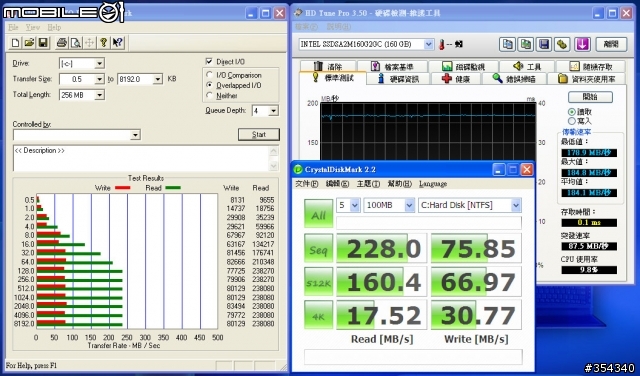Toggle the Direct I/O checkbox
Image resolution: width=640 pixels, height=376 pixels.
(209, 62)
